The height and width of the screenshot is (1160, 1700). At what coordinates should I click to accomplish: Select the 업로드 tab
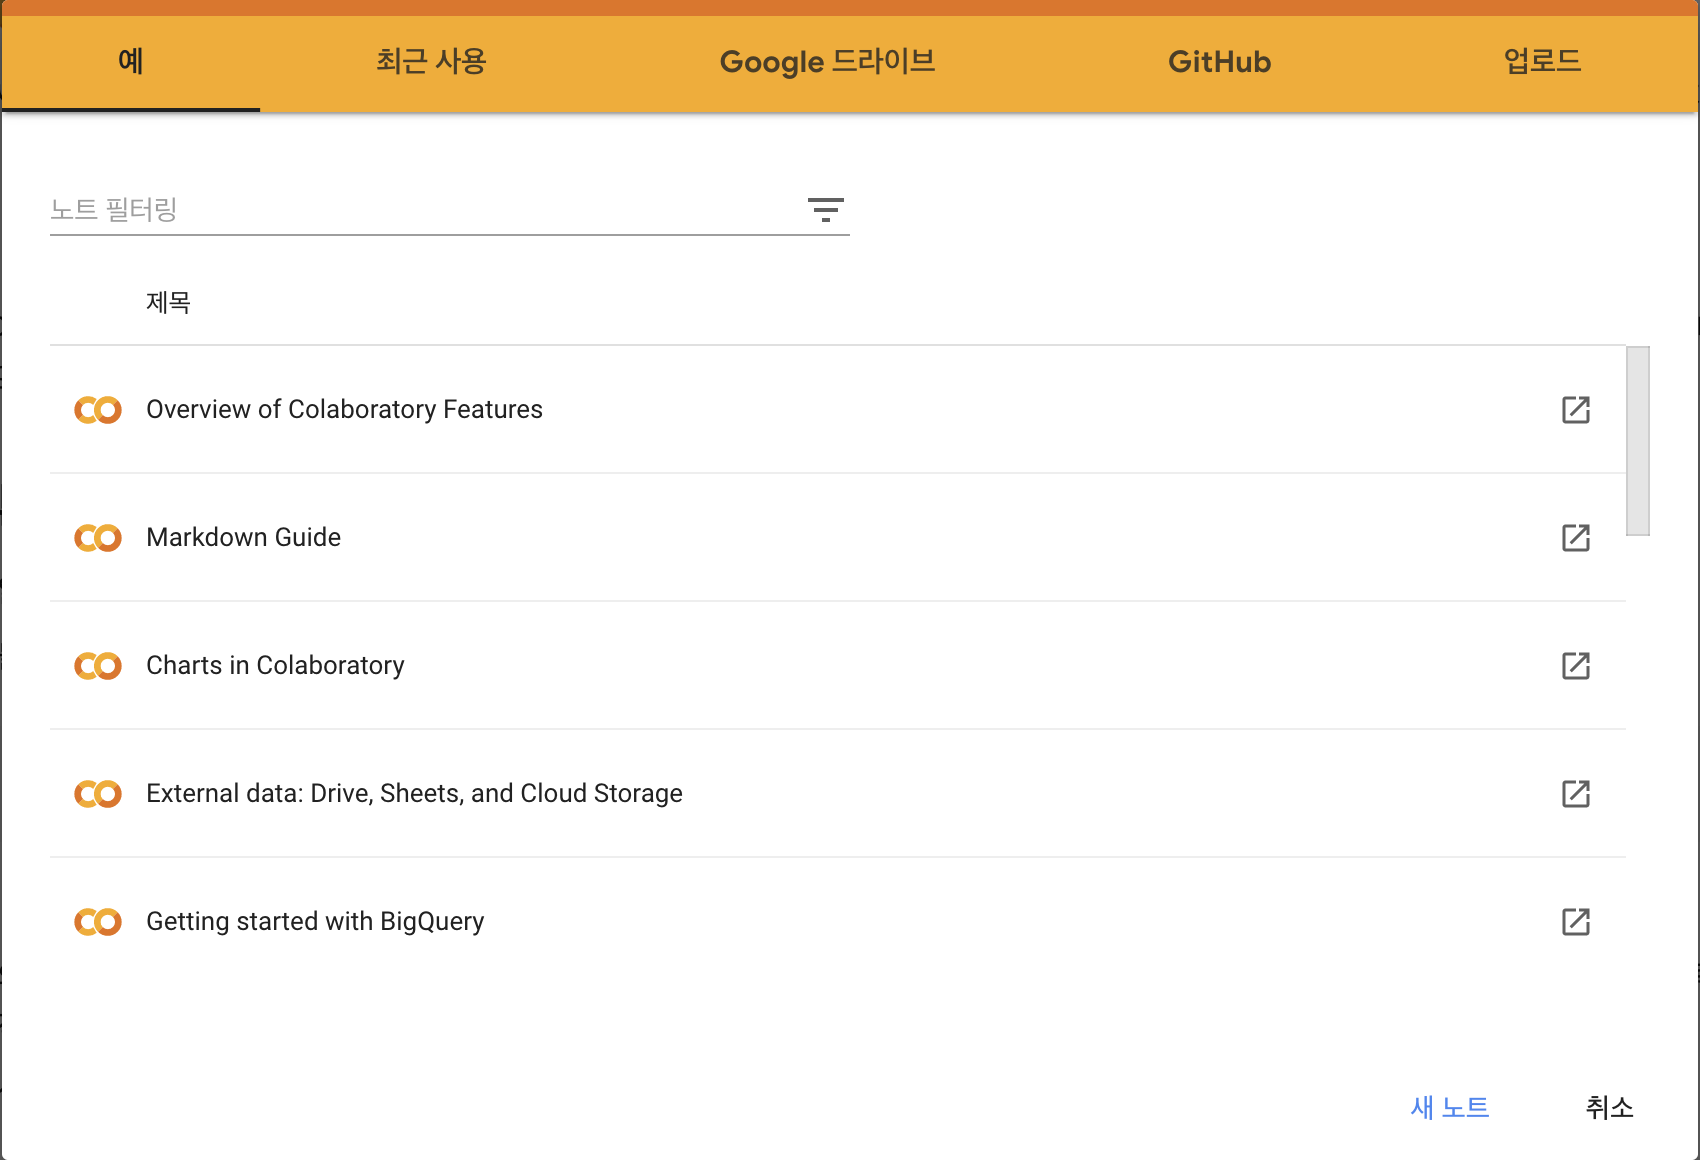pyautogui.click(x=1542, y=62)
